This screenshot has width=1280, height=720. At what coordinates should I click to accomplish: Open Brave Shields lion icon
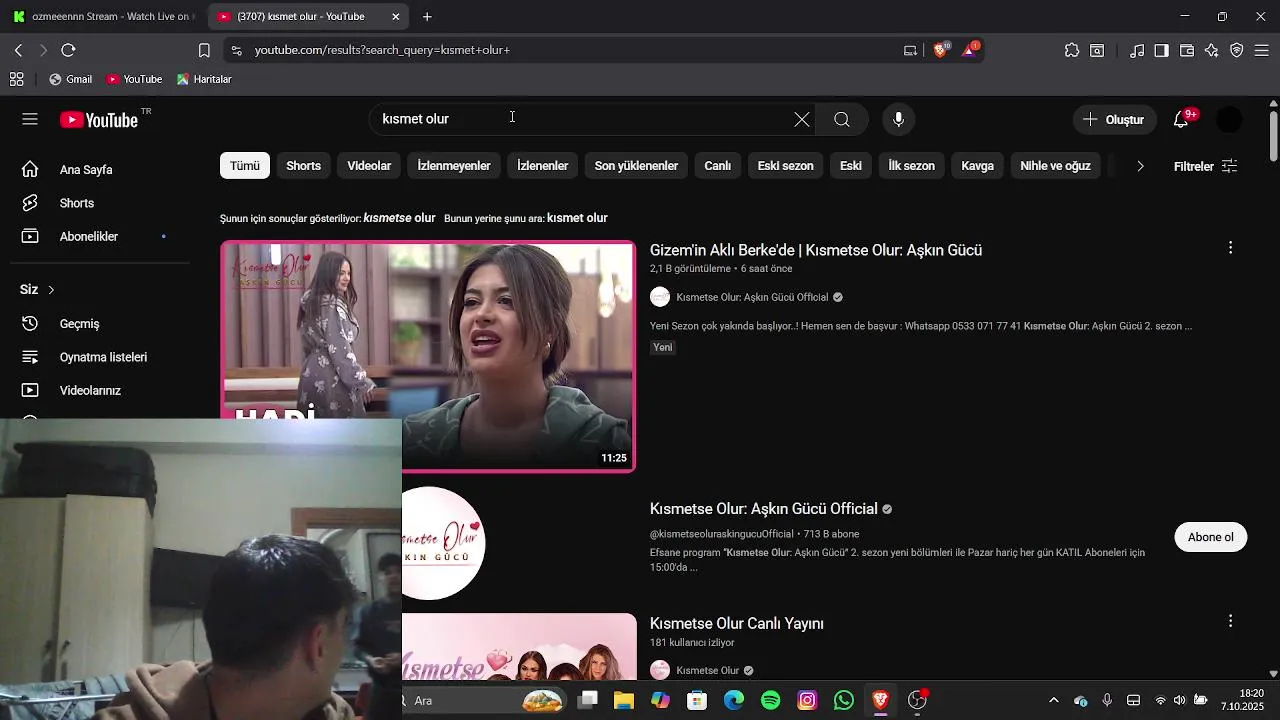(x=941, y=49)
